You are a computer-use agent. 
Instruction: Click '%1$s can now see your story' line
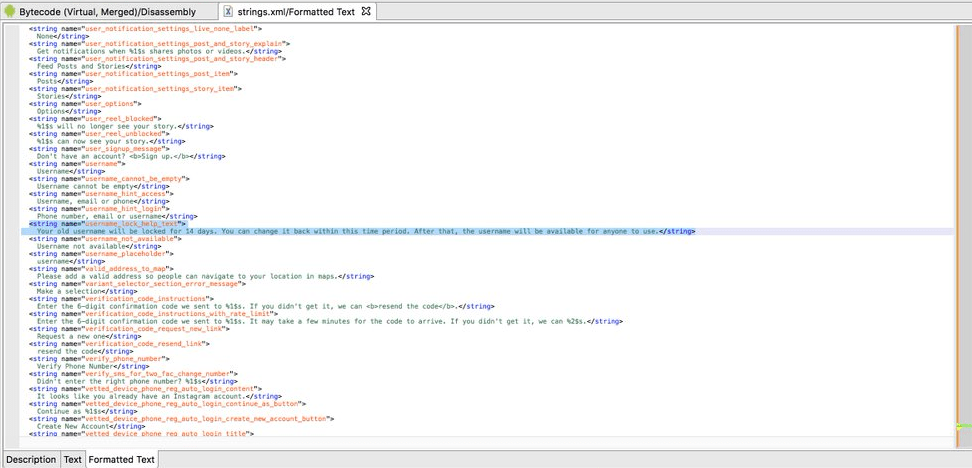113,141
